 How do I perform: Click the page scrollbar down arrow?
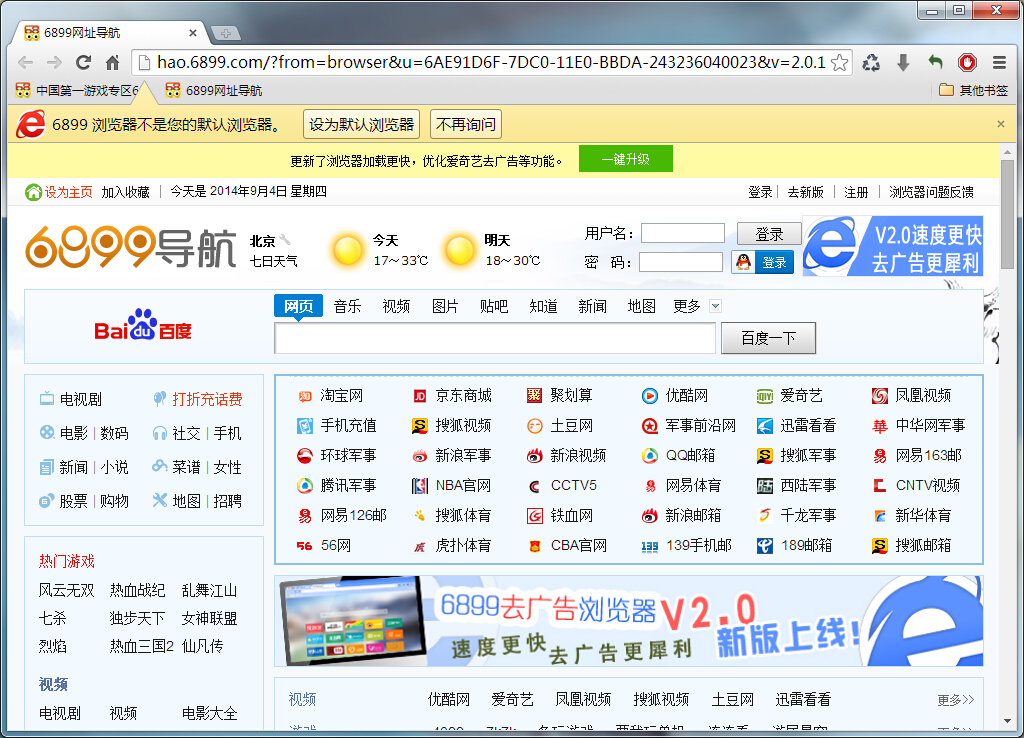[1007, 721]
